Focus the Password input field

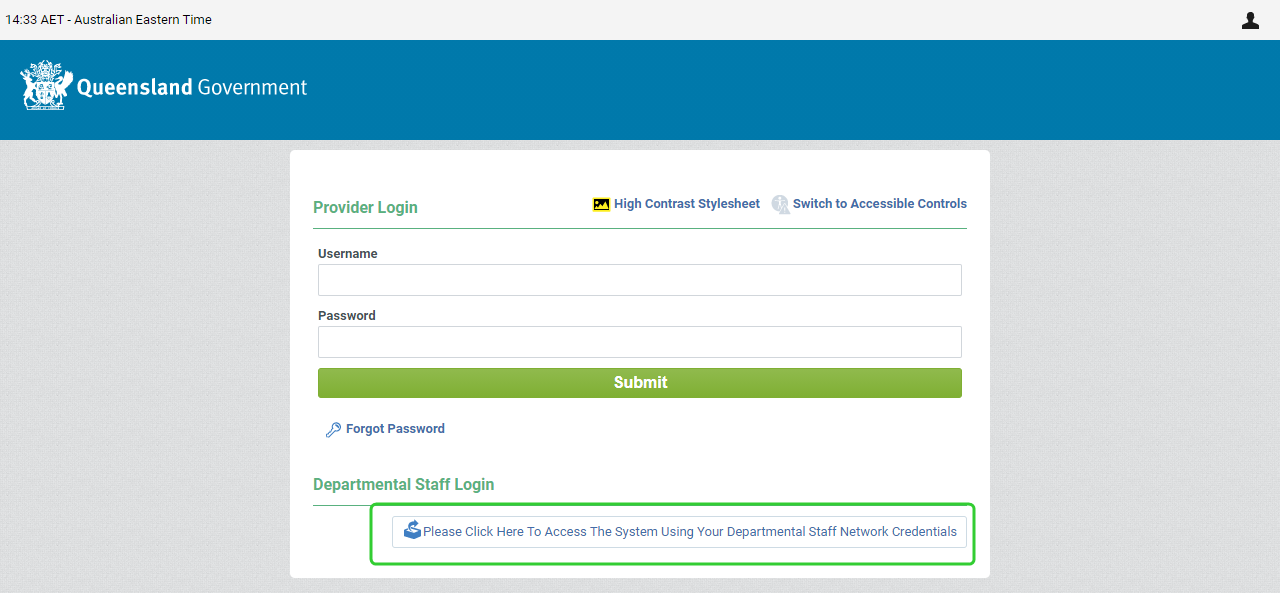point(640,342)
